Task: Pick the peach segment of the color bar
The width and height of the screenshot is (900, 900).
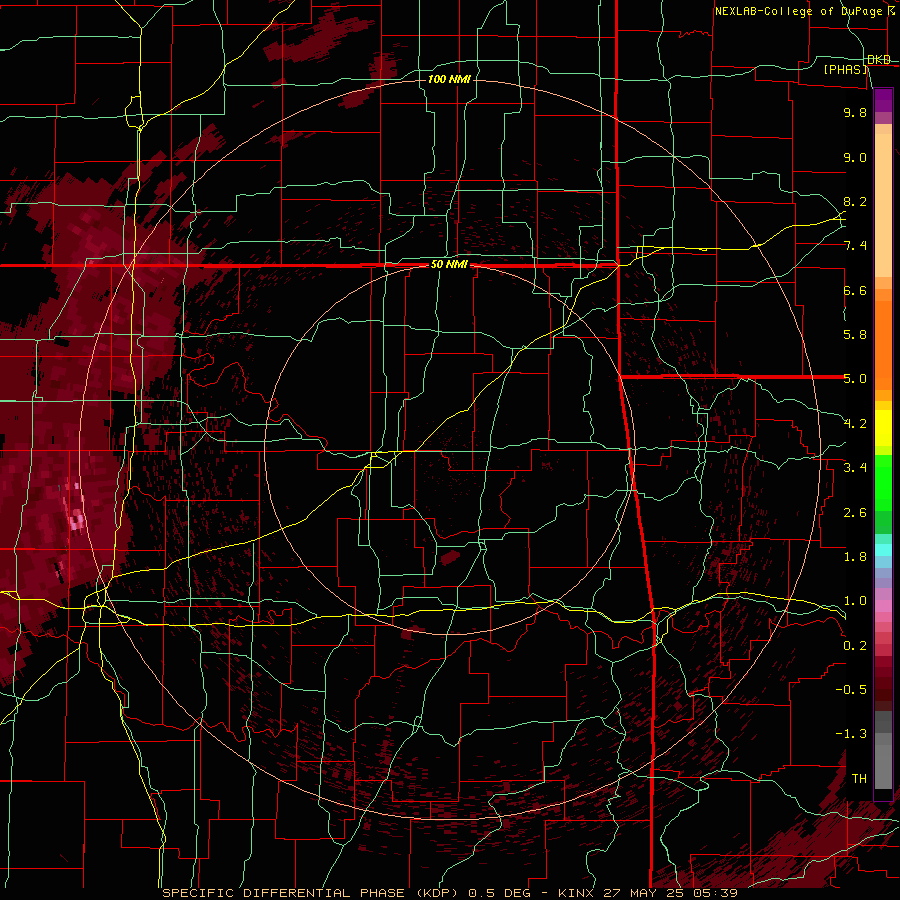Action: coord(883,205)
